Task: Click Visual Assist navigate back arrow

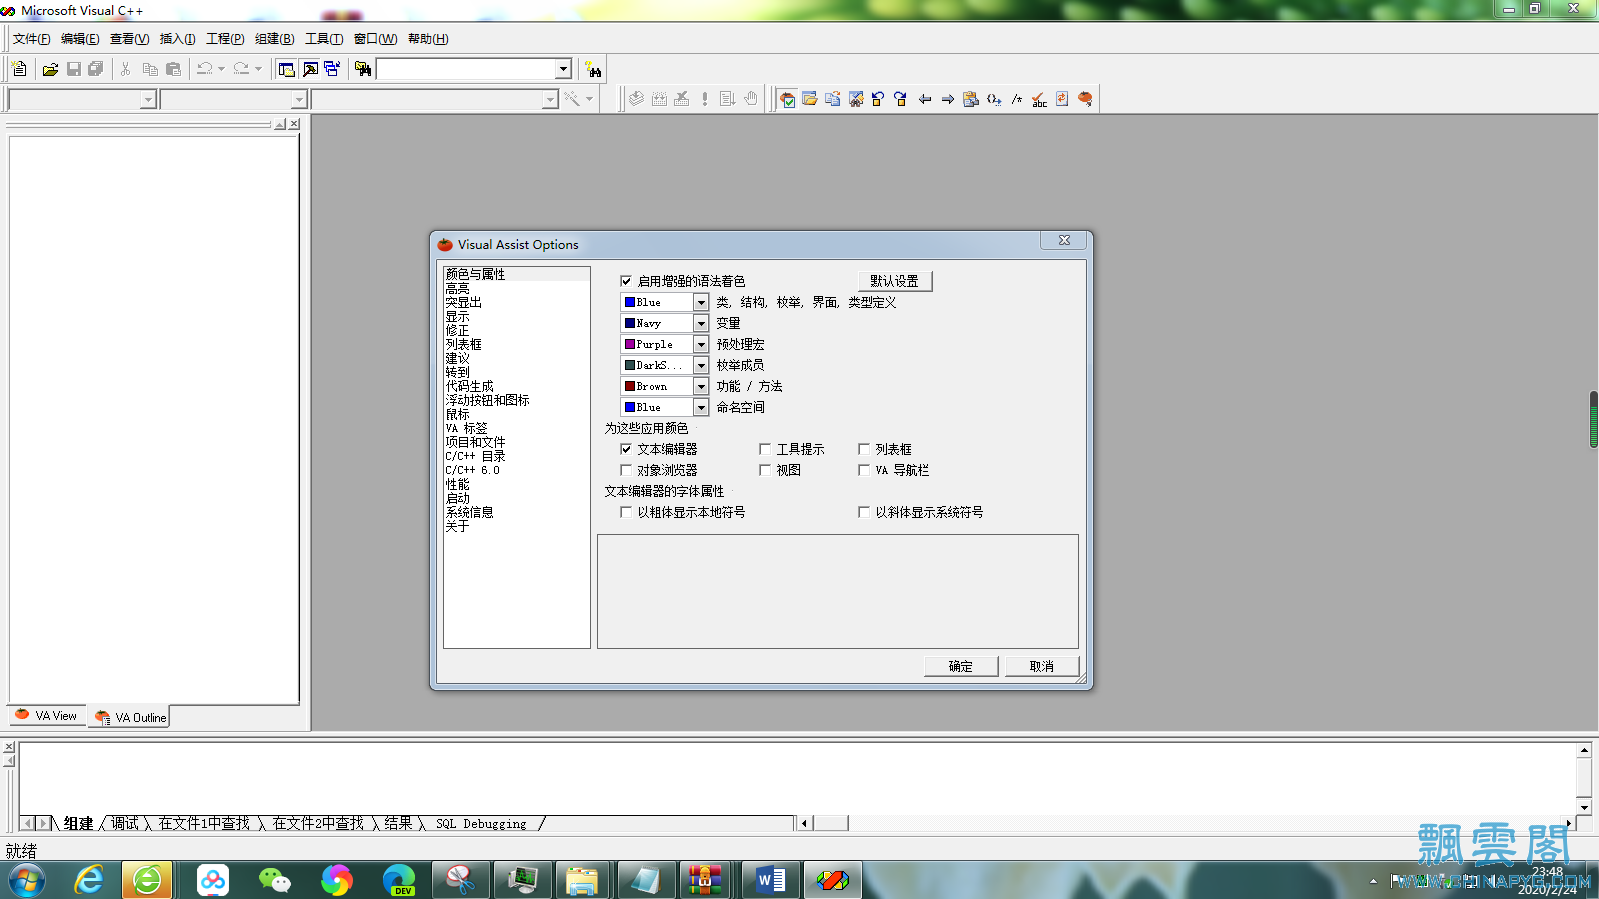Action: 925,99
